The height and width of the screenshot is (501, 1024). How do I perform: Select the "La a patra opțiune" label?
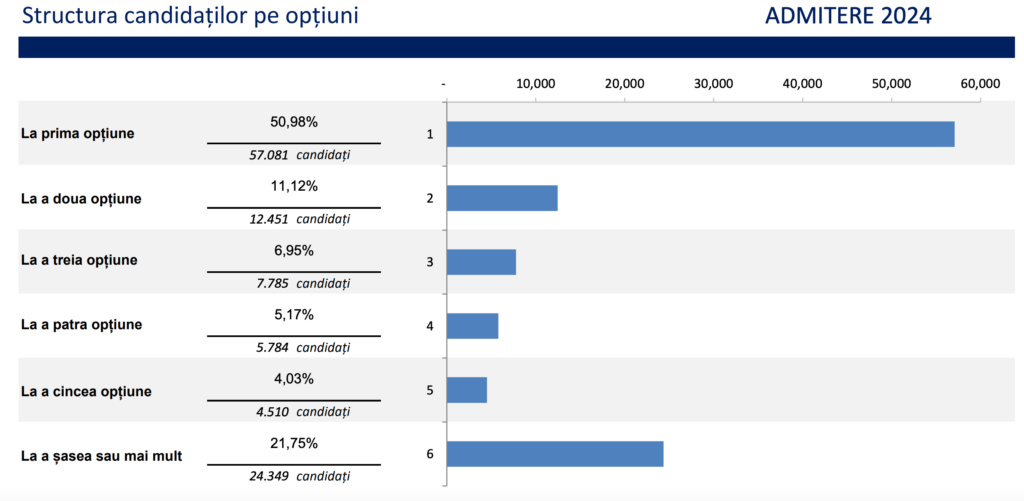point(81,325)
